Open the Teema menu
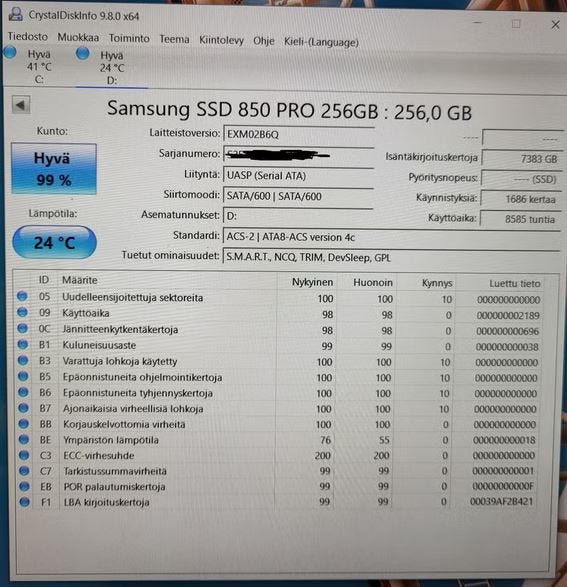This screenshot has height=587, width=567. click(174, 39)
